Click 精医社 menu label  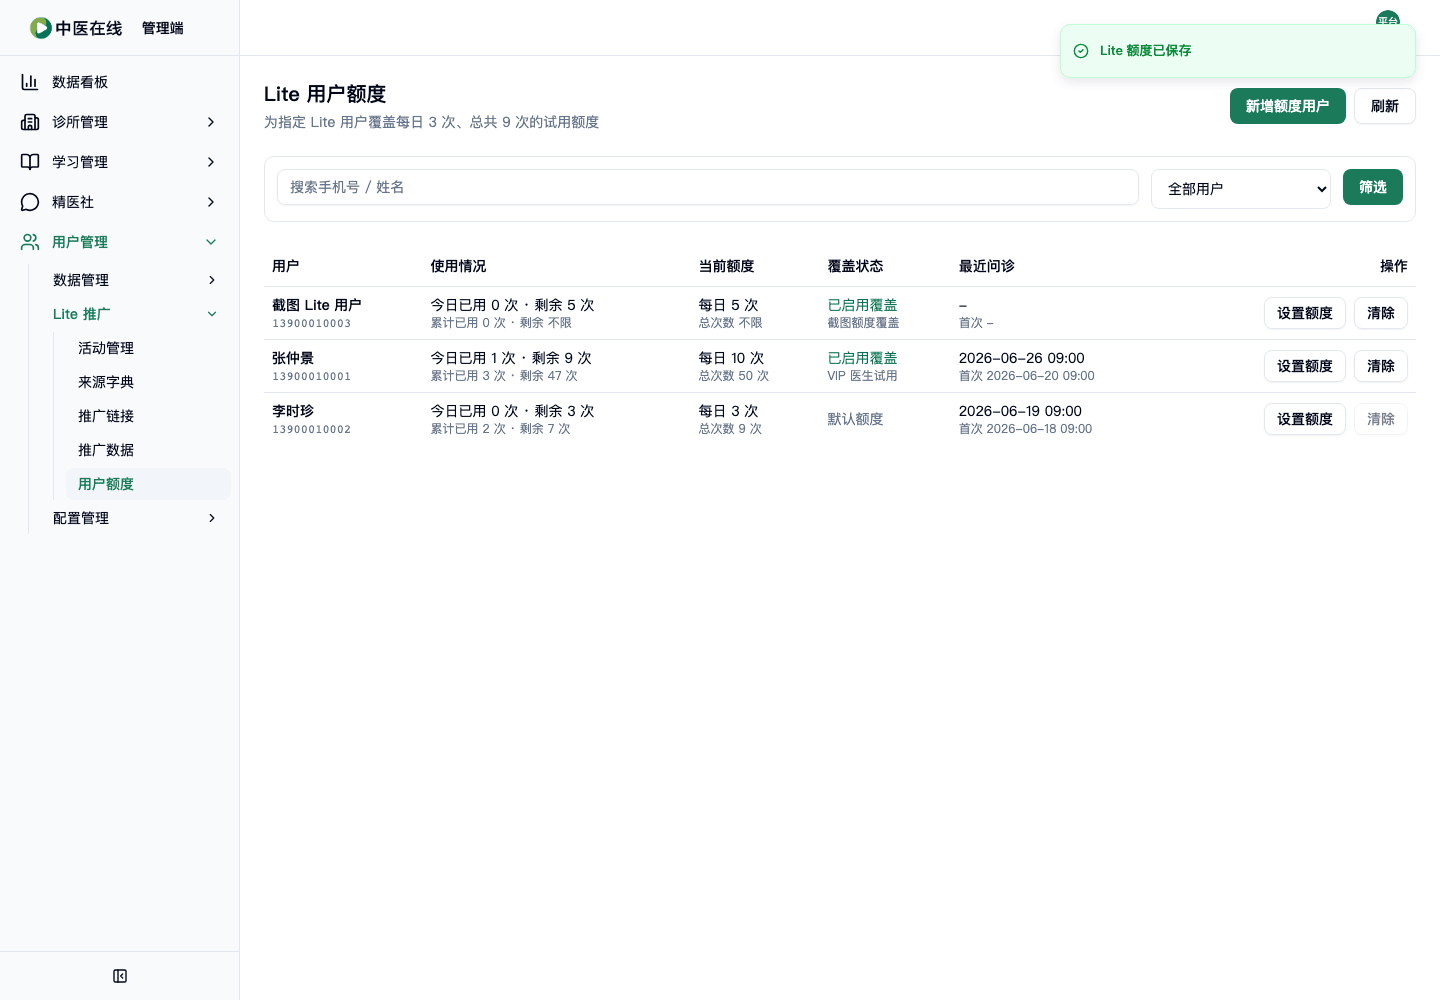coord(73,202)
